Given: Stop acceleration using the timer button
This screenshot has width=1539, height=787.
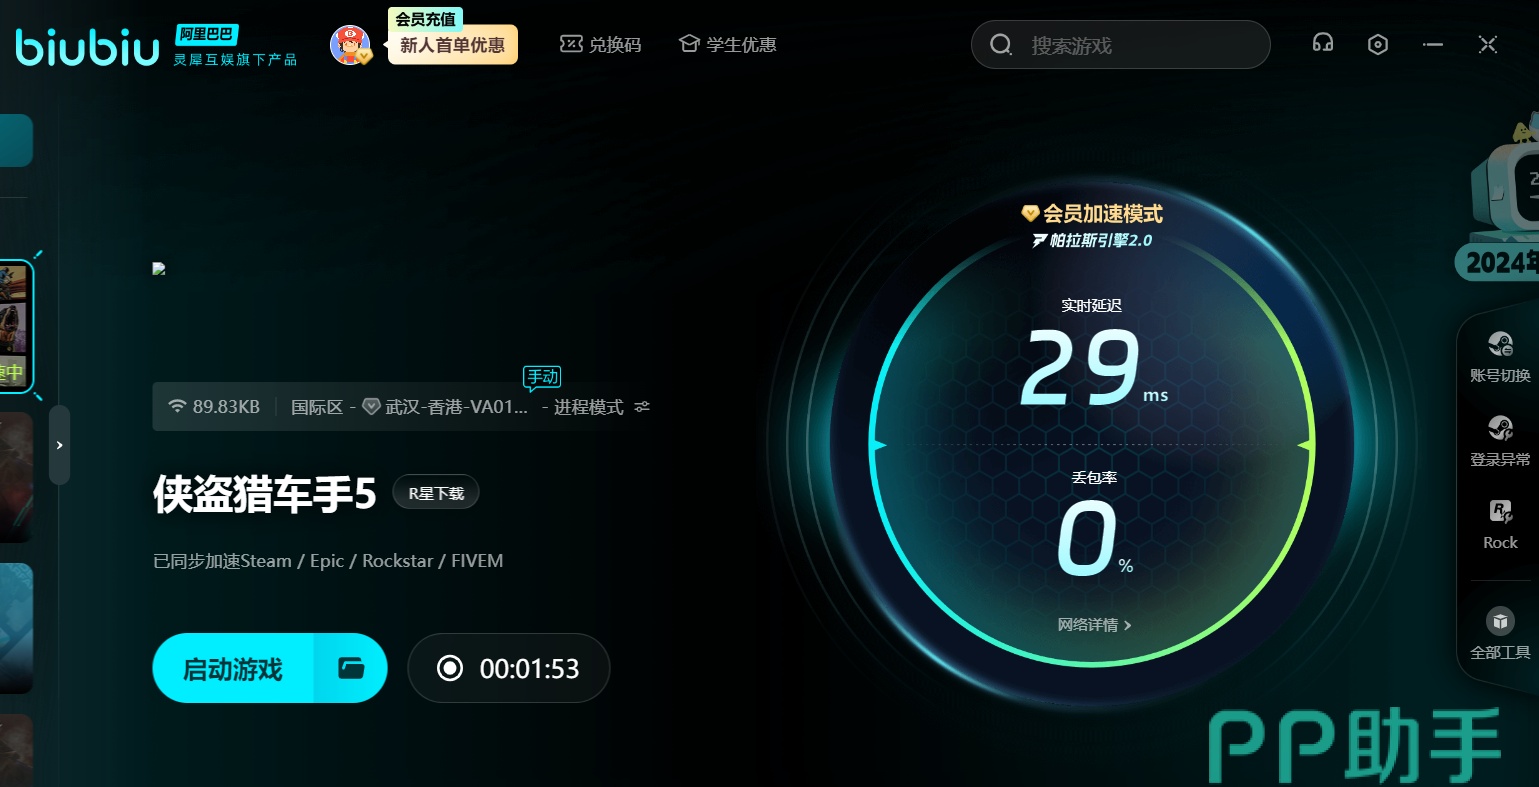Looking at the screenshot, I should [x=509, y=668].
